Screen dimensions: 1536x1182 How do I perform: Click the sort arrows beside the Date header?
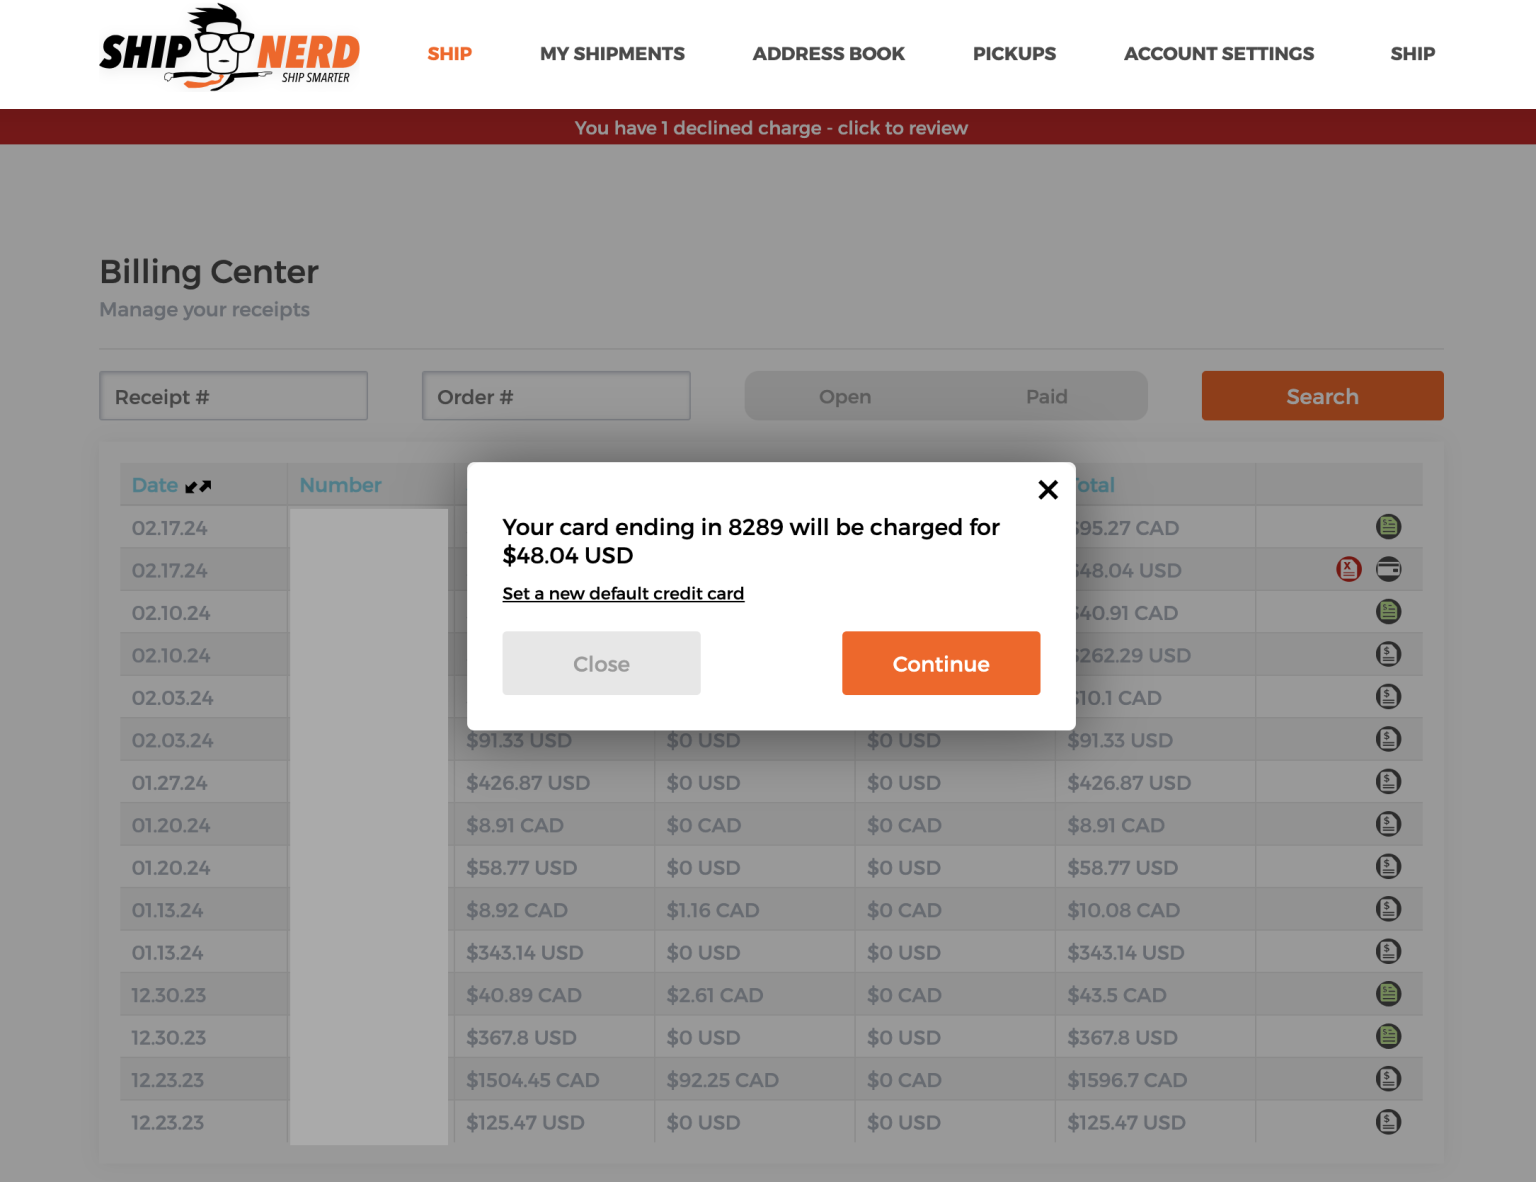click(x=199, y=485)
